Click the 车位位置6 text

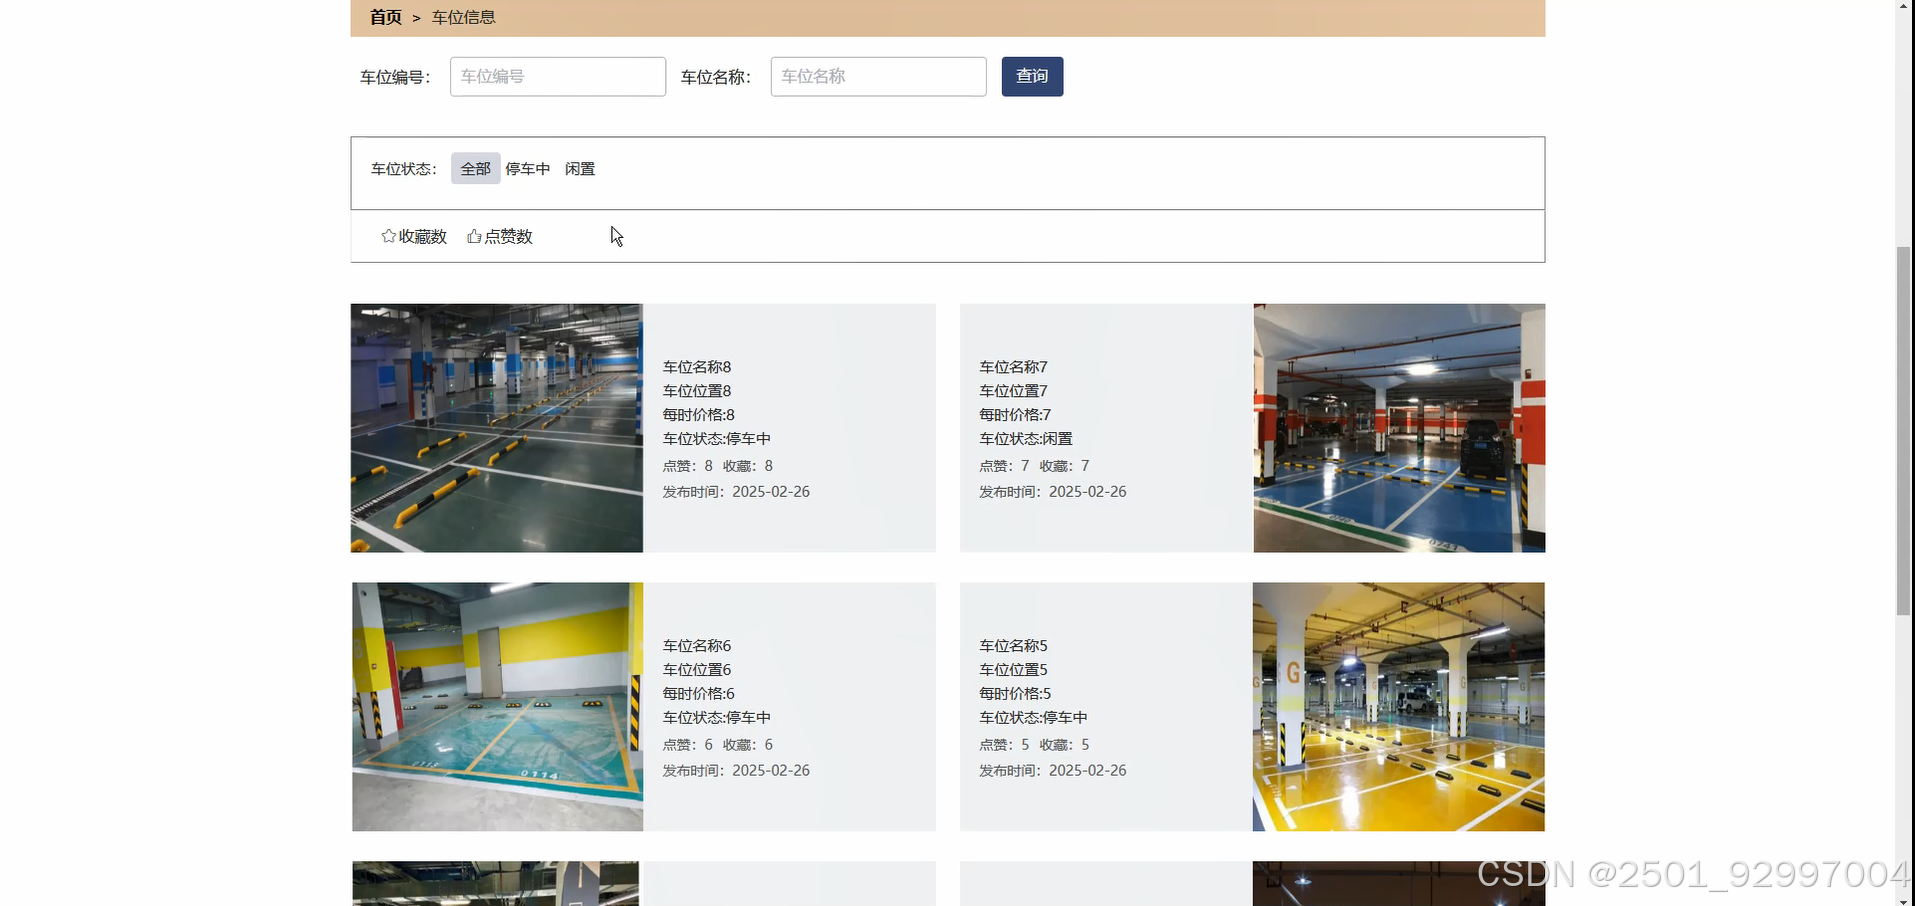(x=697, y=670)
